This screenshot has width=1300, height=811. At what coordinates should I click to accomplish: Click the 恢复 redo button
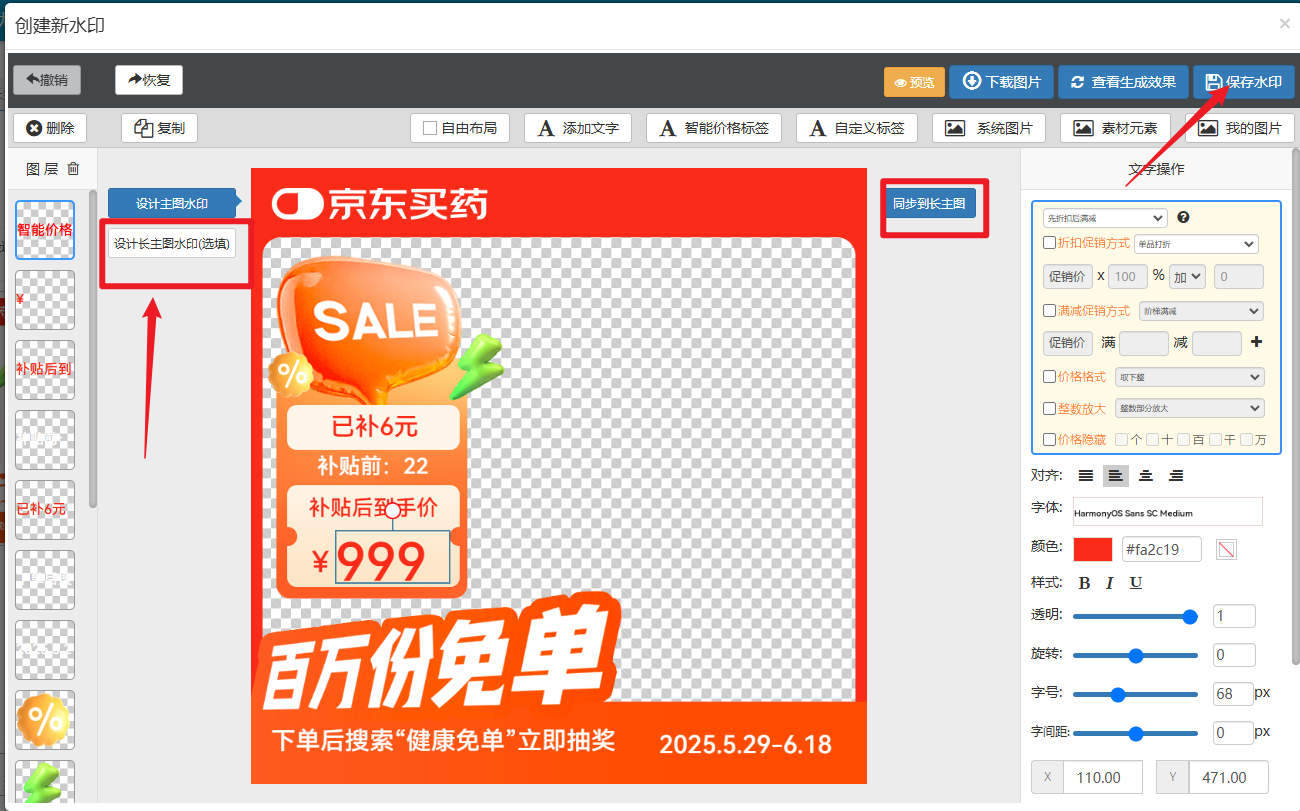pos(149,80)
